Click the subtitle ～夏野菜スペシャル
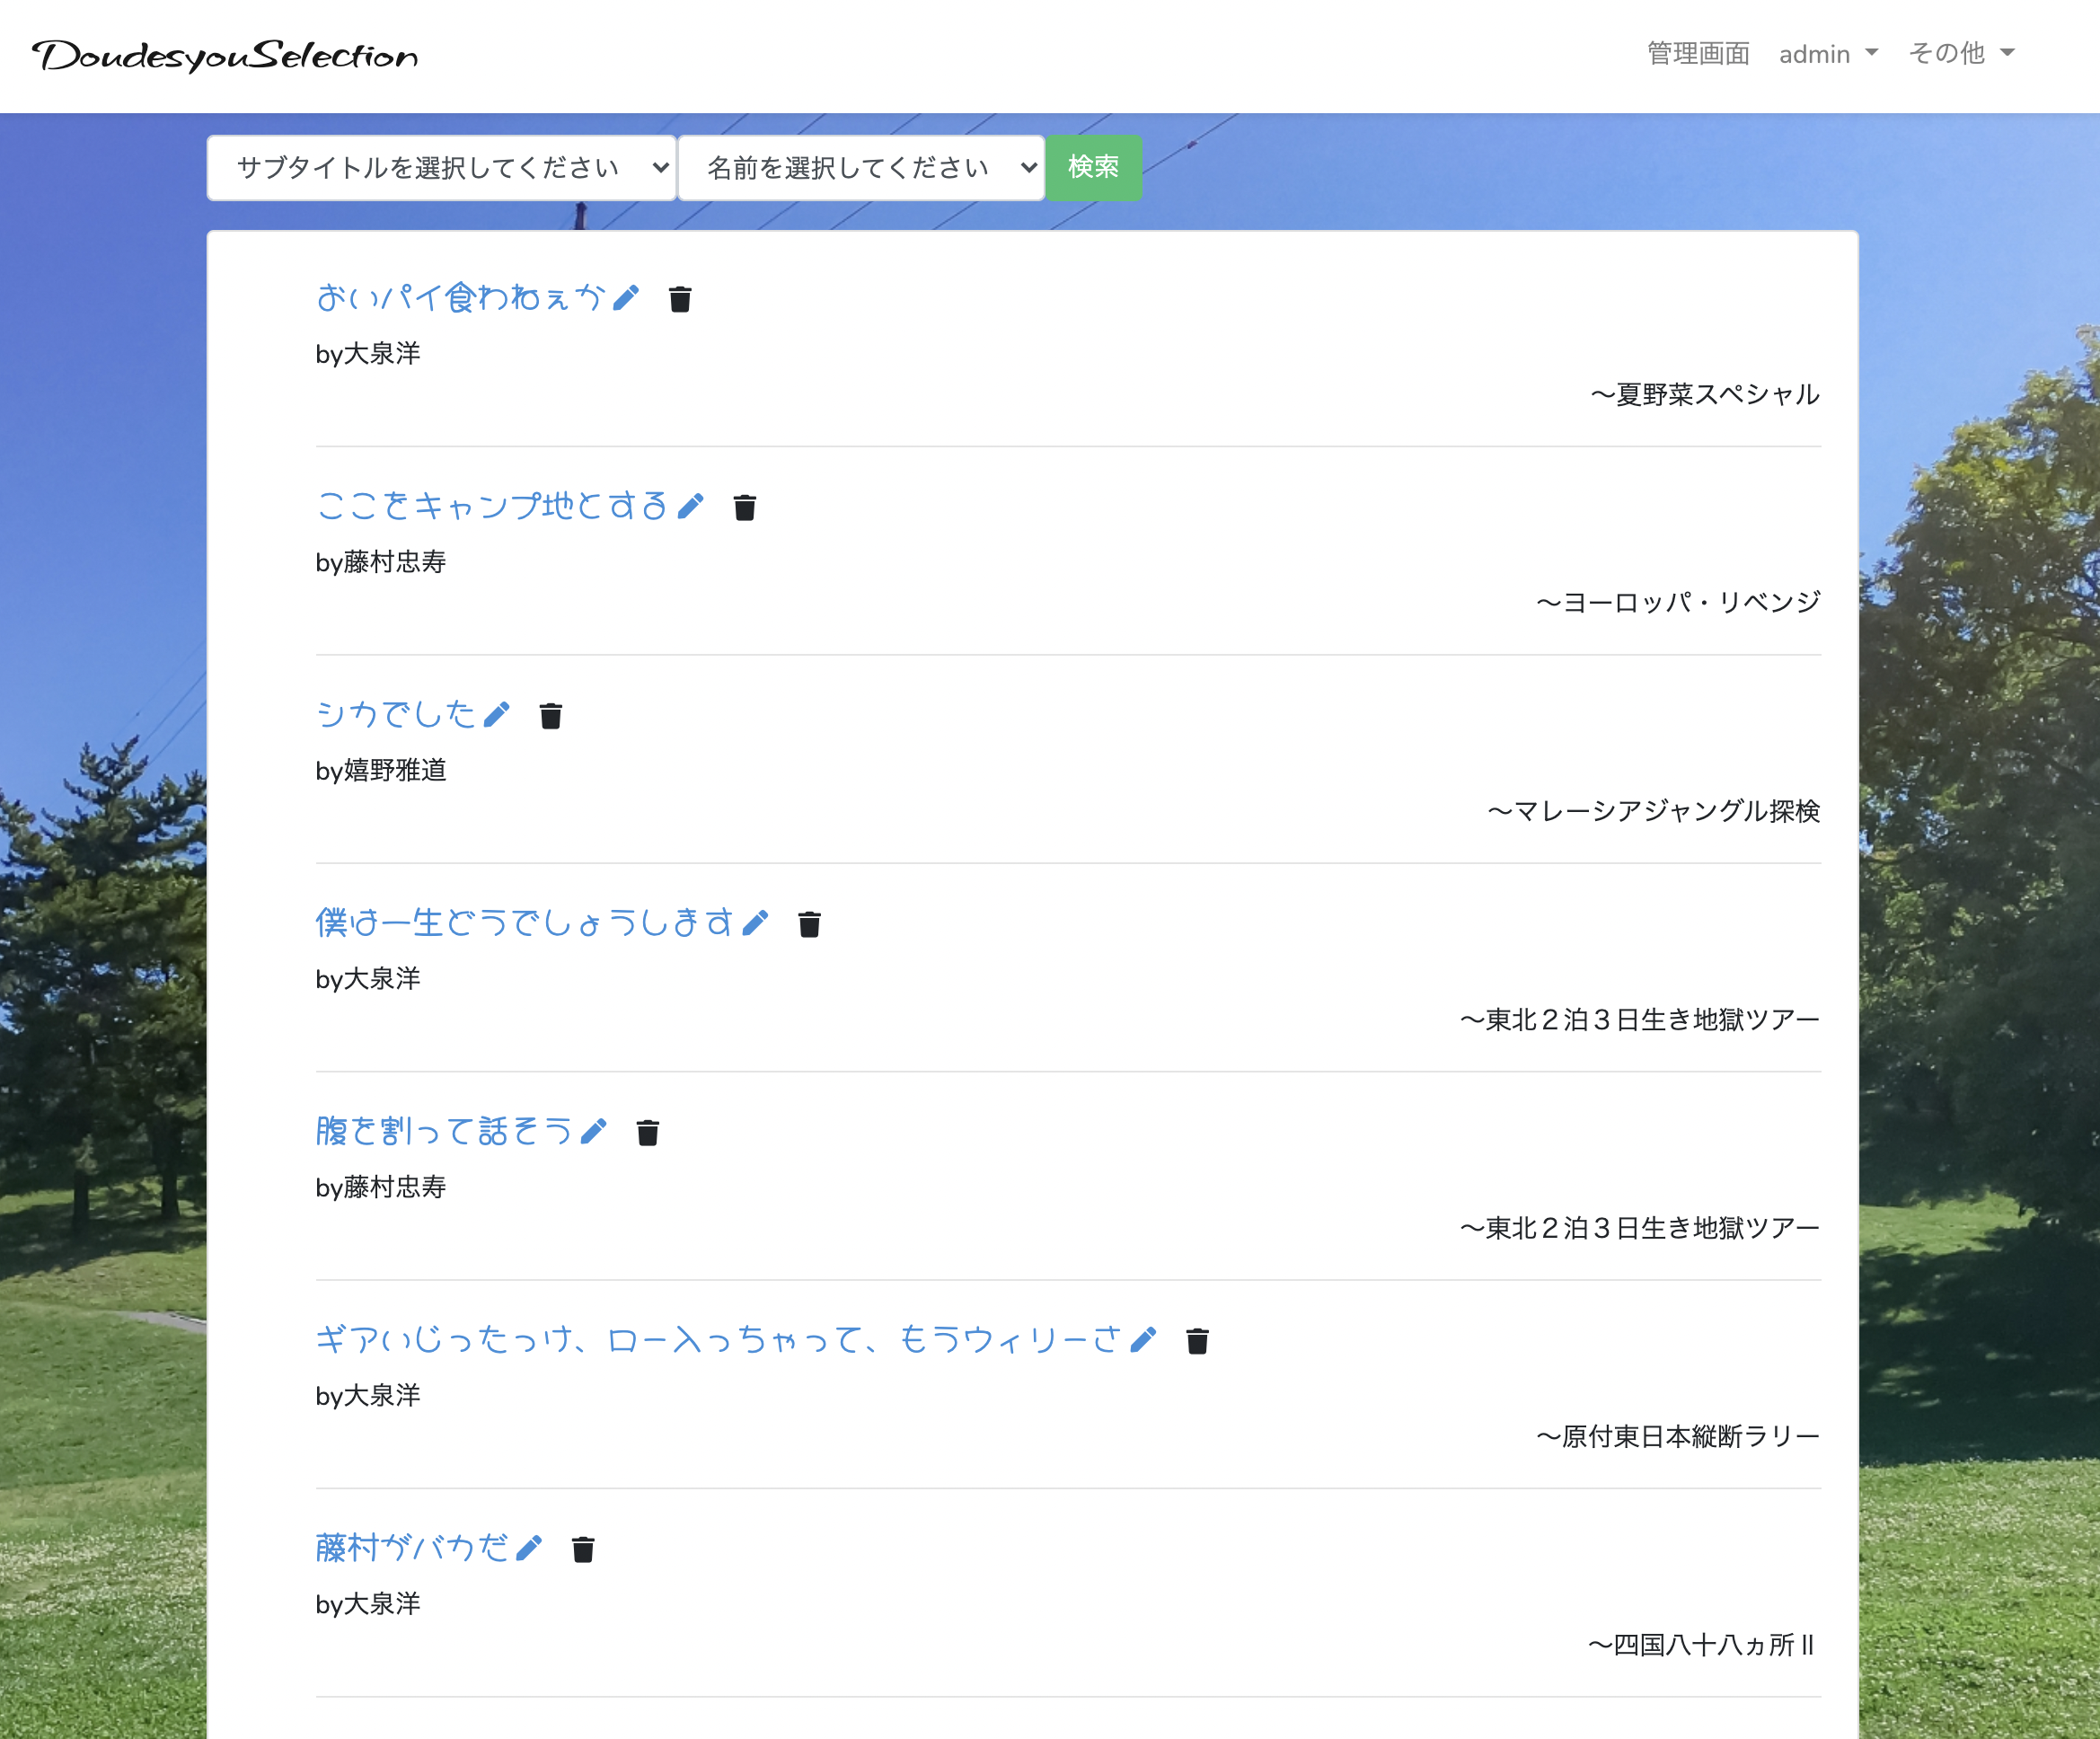The width and height of the screenshot is (2100, 1739). point(1705,394)
